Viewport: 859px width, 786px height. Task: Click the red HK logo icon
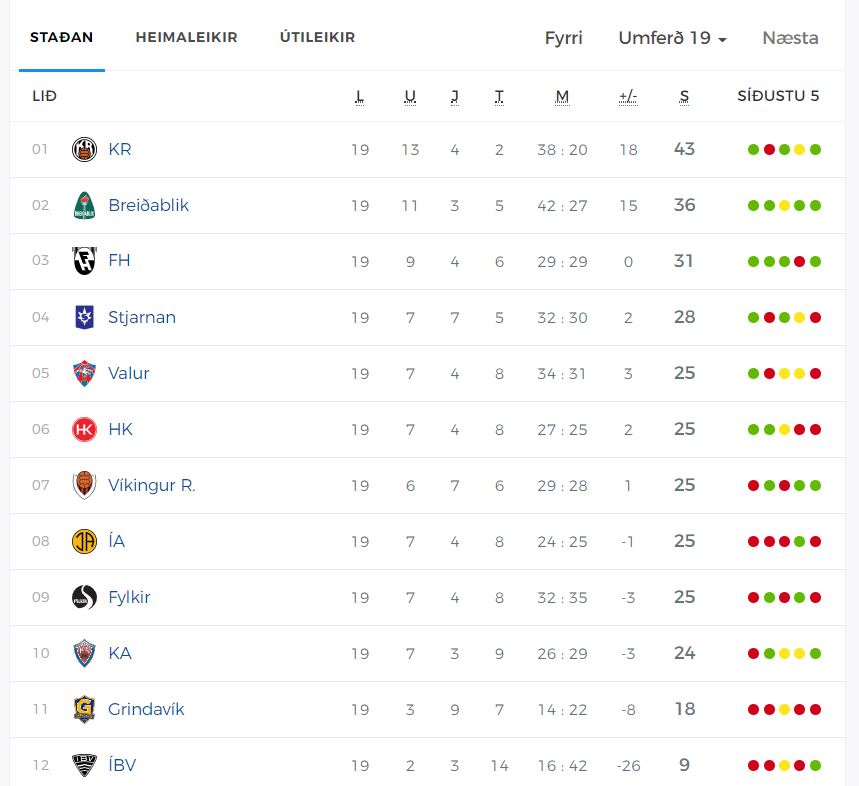click(84, 429)
